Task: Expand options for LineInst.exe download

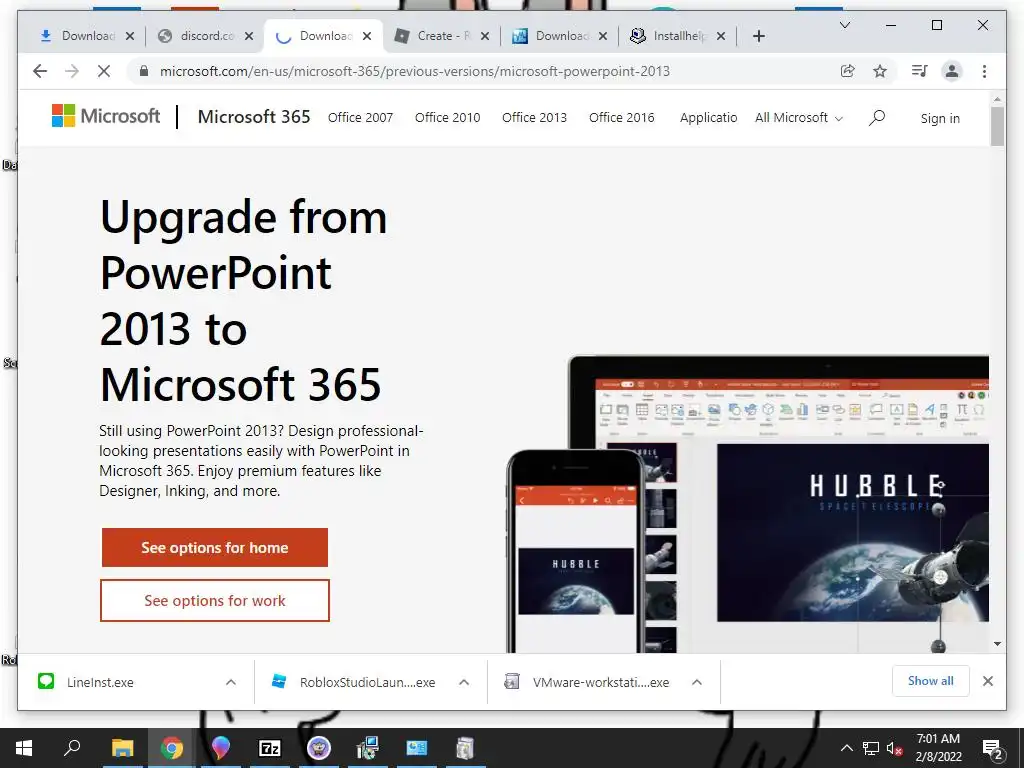Action: pos(231,682)
